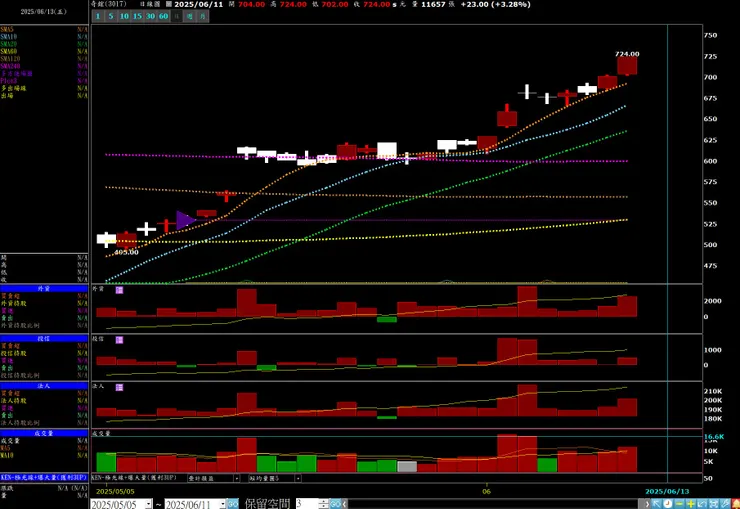
Task: Click the KEN strategy name field below chart
Action: (134, 478)
